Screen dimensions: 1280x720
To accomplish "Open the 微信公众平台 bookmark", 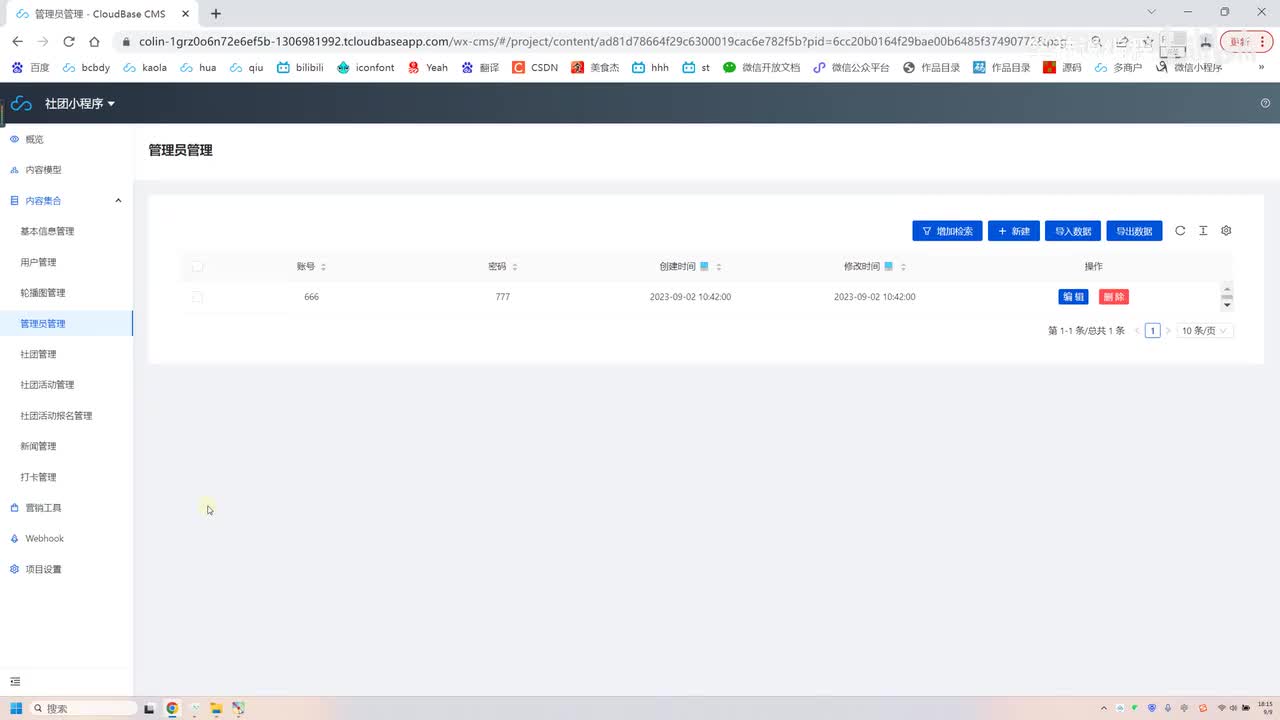I will pos(851,67).
